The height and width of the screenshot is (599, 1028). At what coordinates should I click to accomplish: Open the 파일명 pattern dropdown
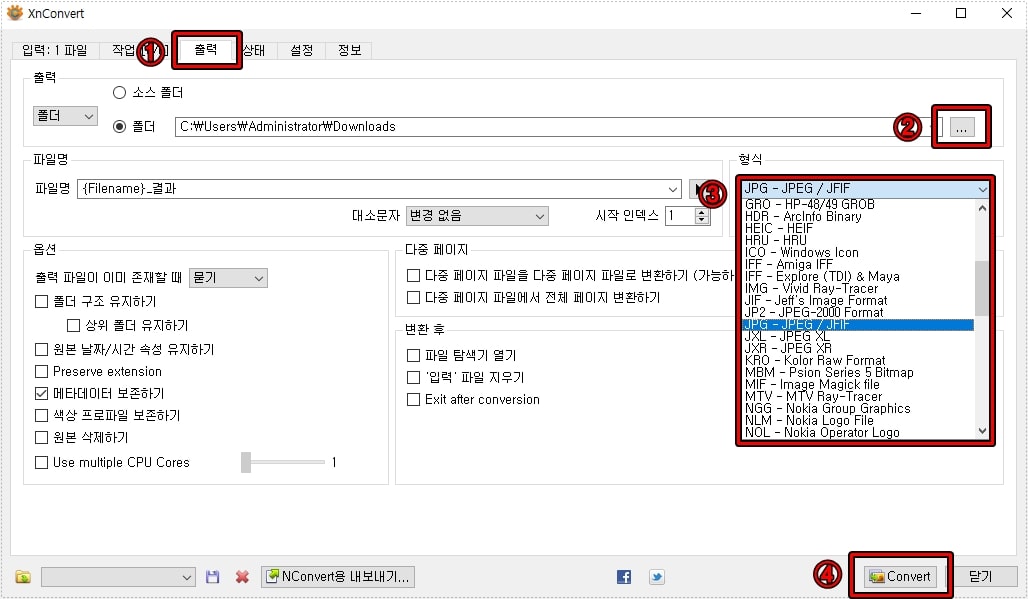coord(674,189)
